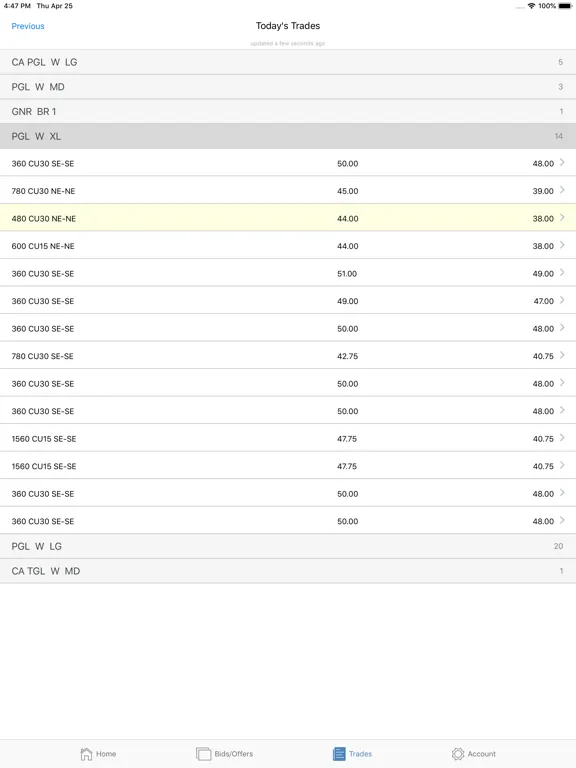Tap the Wi-Fi status icon
The image size is (576, 768).
tap(531, 6)
